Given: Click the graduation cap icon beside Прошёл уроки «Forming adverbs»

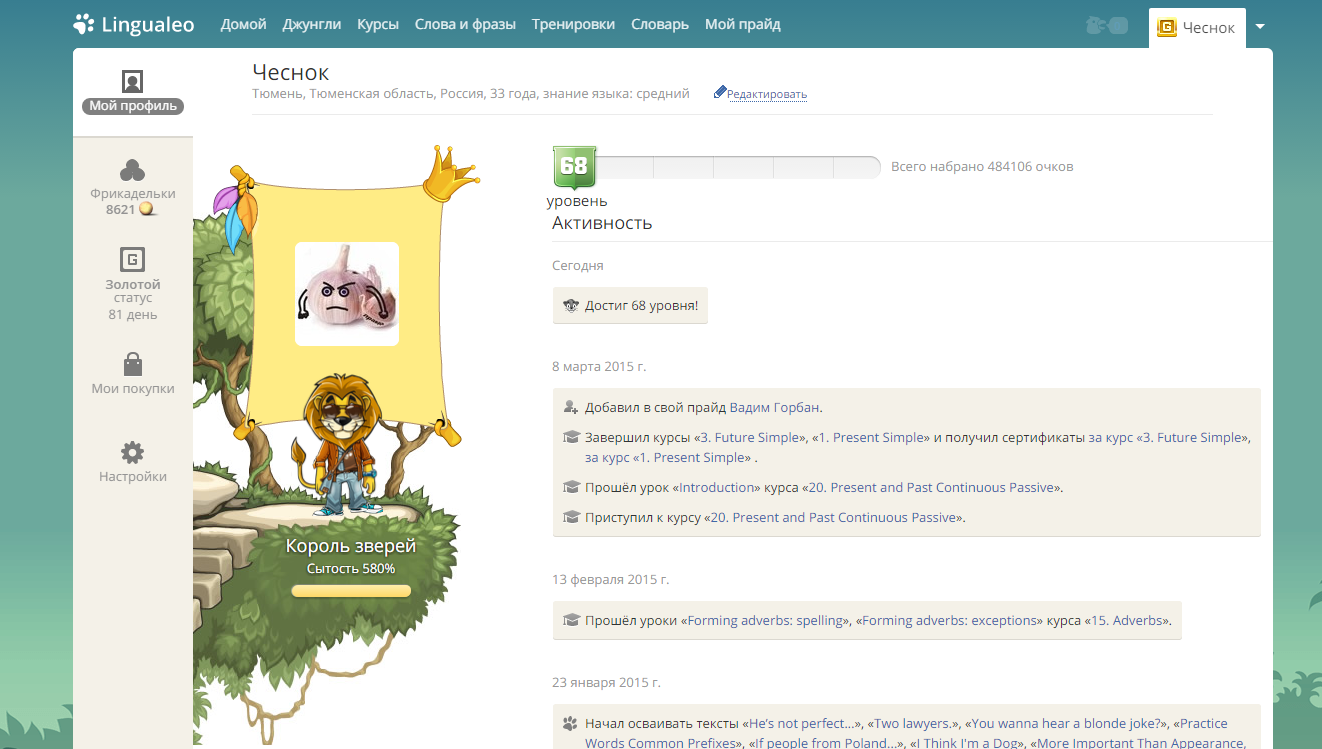Looking at the screenshot, I should 571,620.
